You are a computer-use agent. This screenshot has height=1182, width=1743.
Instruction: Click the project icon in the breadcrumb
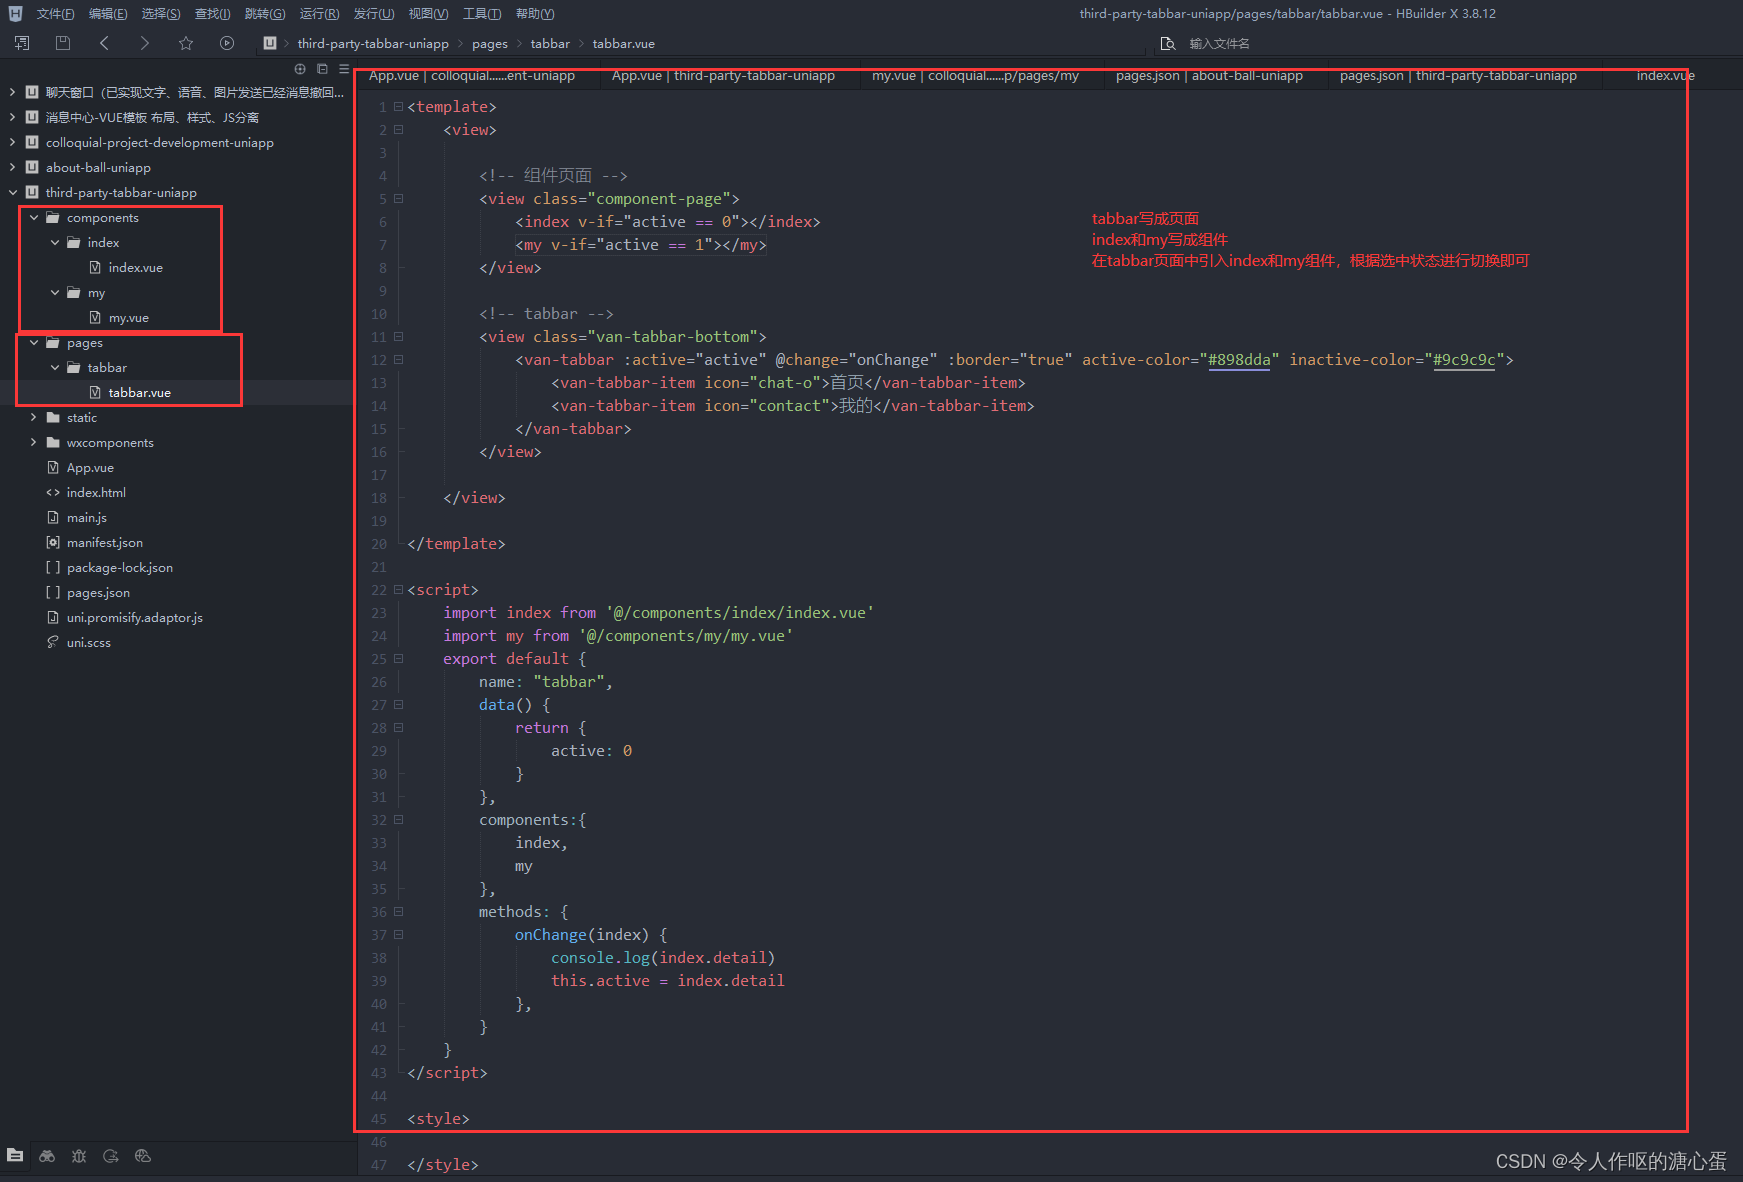[270, 43]
